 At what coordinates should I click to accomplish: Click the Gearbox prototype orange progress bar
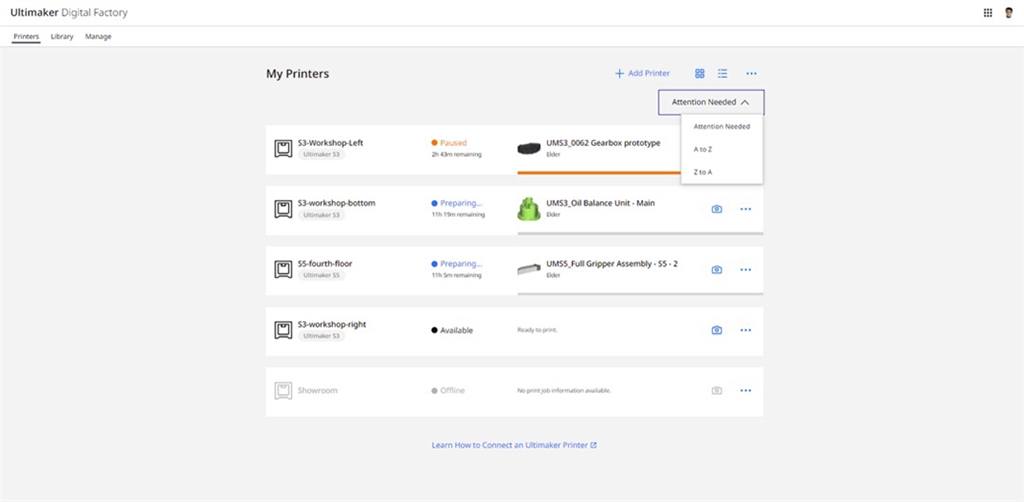point(598,173)
